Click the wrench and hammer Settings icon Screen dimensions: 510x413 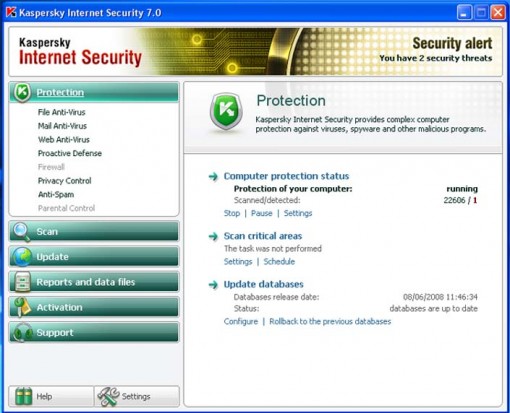pos(108,396)
